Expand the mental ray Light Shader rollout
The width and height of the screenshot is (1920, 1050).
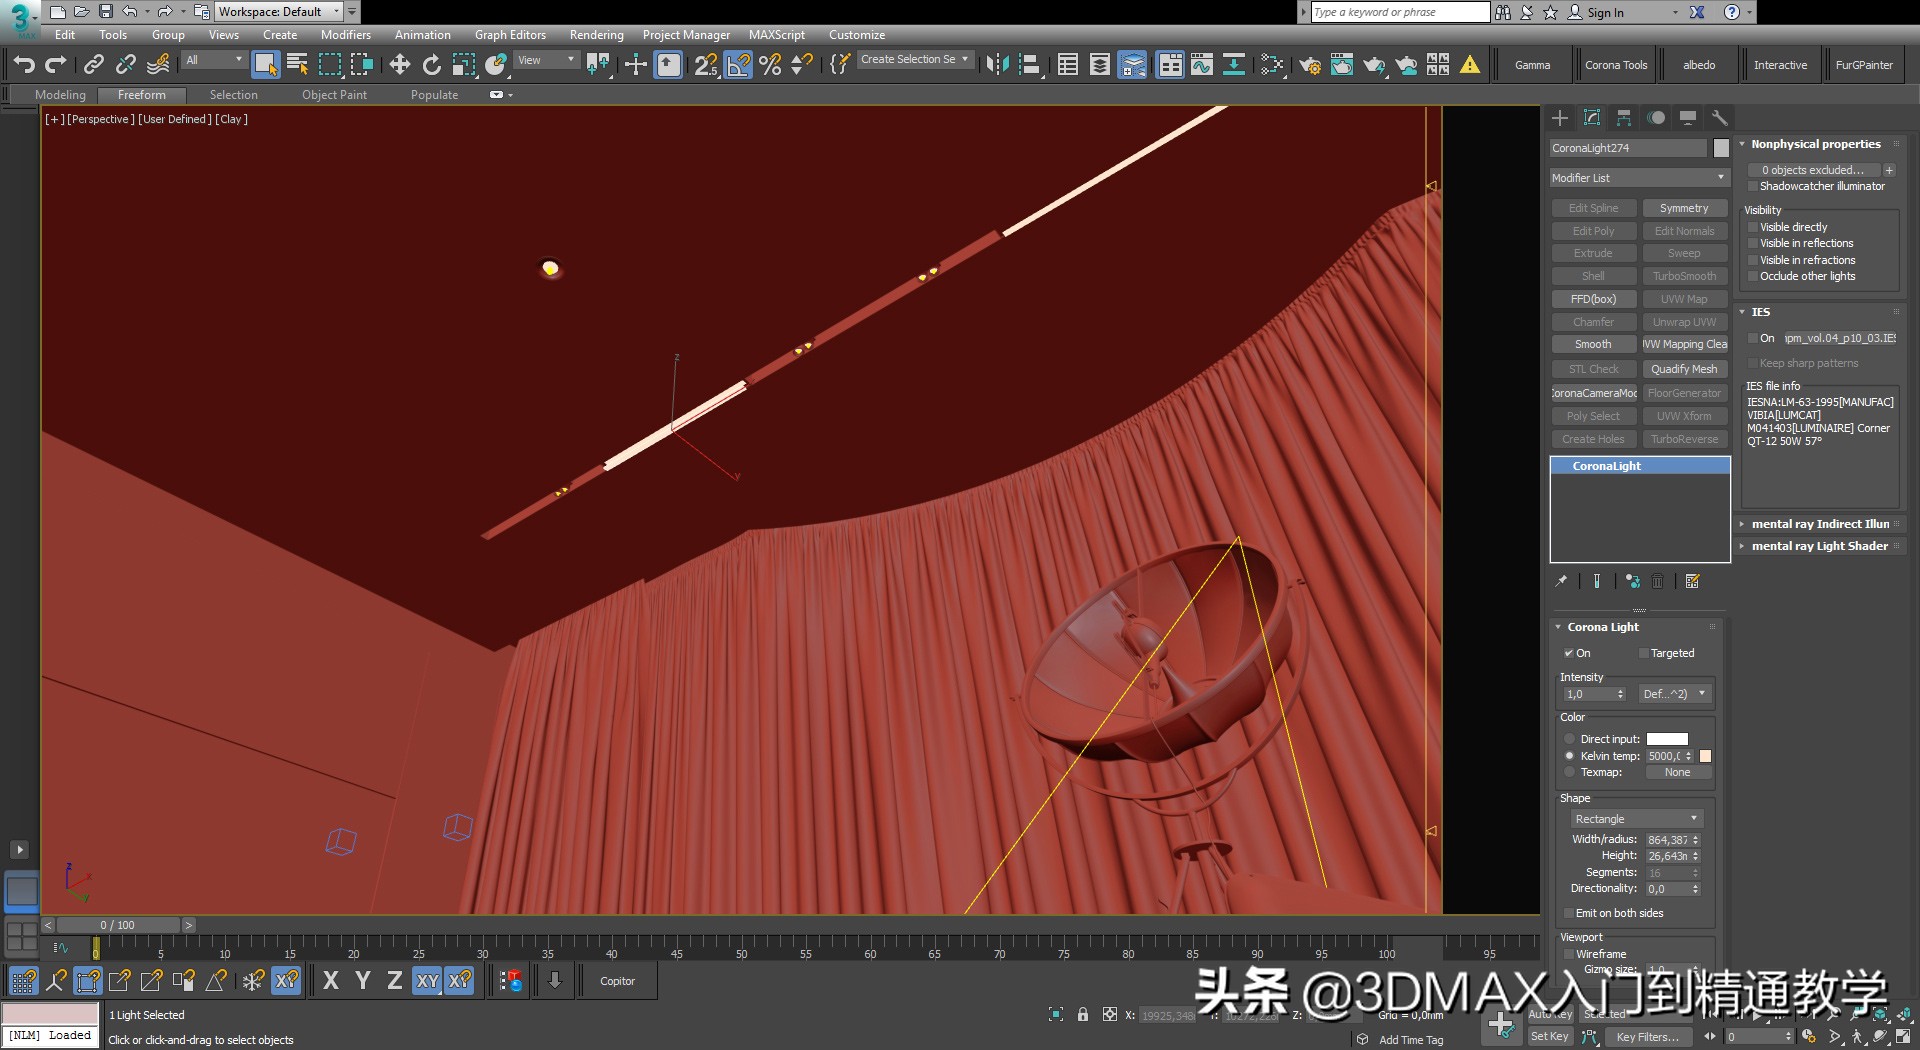[x=1819, y=546]
